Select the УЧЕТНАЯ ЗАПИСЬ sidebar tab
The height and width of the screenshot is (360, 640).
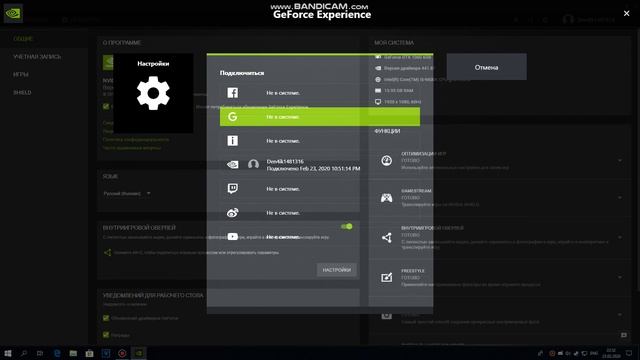click(37, 57)
